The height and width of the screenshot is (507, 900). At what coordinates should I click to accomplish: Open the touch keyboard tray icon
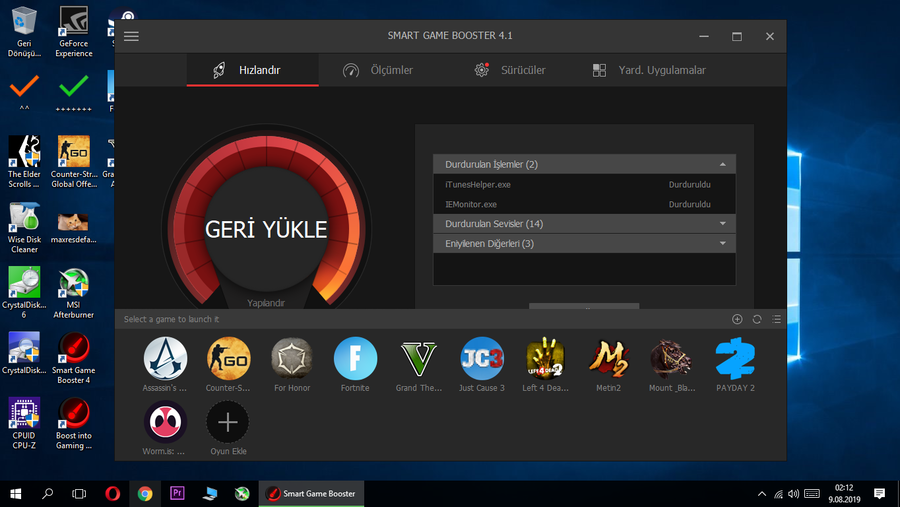click(x=812, y=494)
